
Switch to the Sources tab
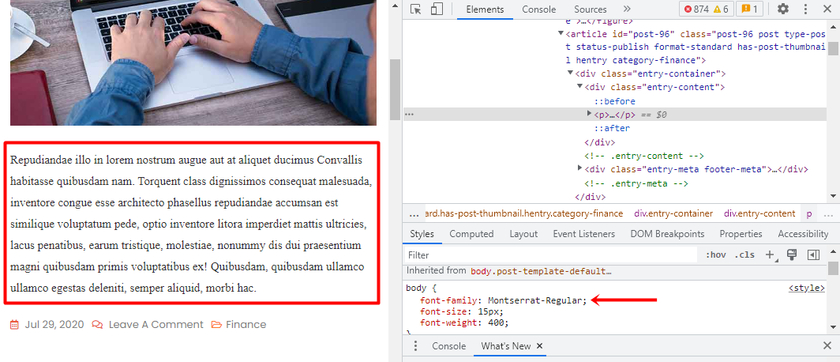[x=590, y=9]
